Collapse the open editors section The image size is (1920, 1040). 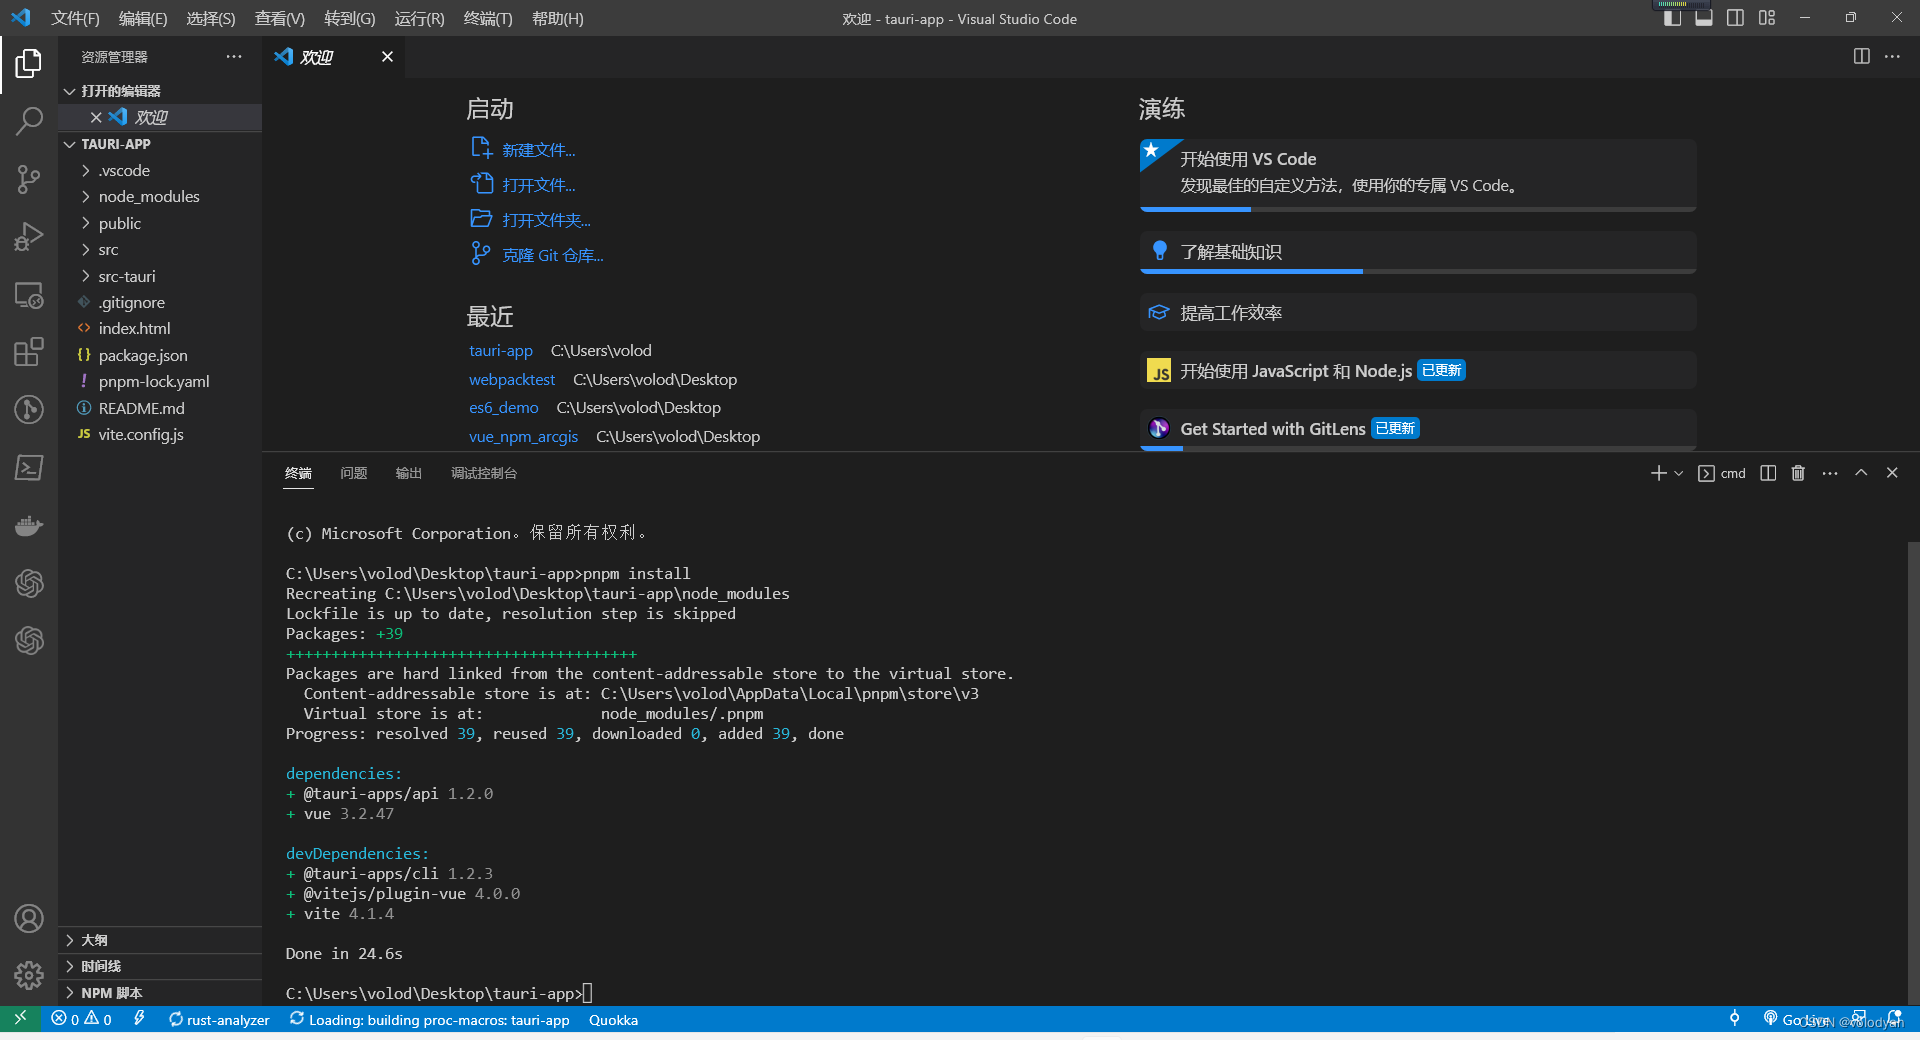tap(160, 91)
